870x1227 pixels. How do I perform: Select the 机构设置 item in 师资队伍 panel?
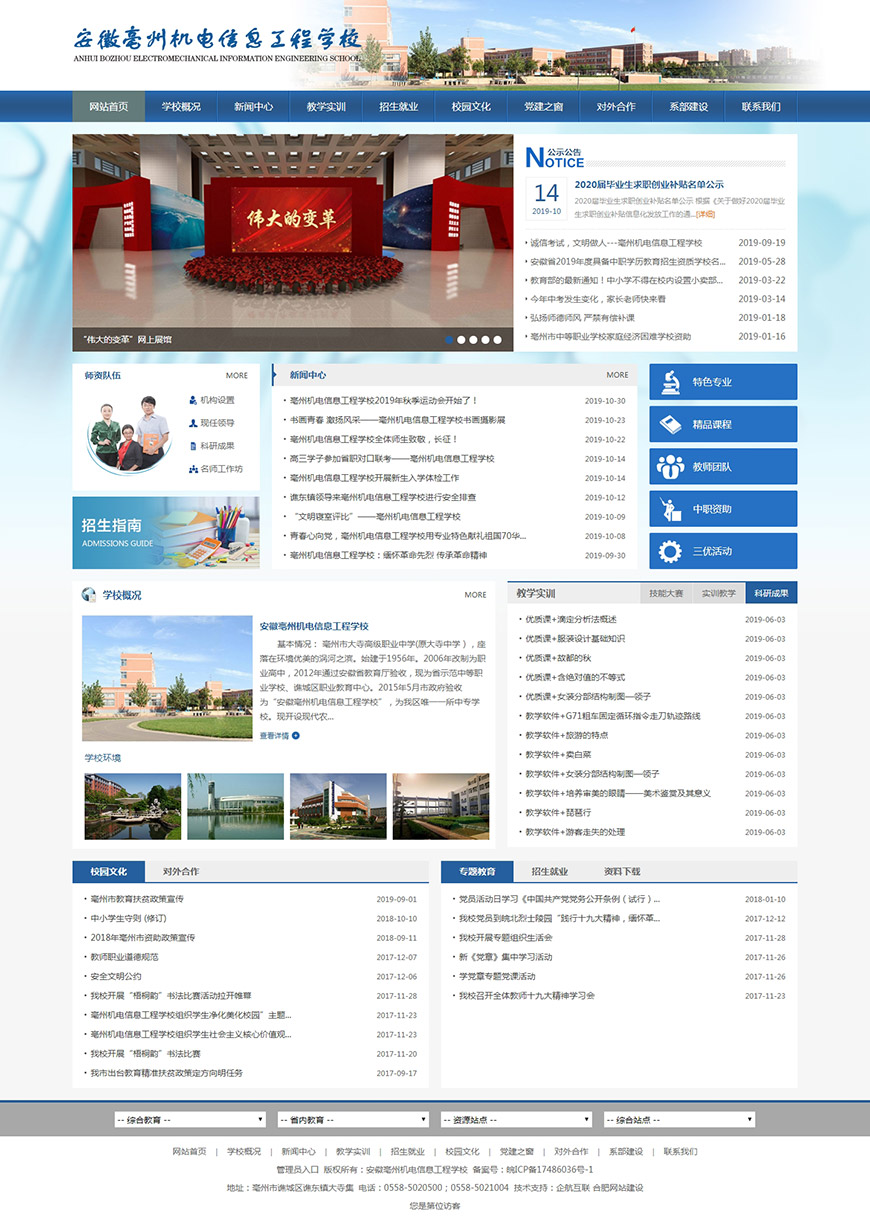coord(215,402)
